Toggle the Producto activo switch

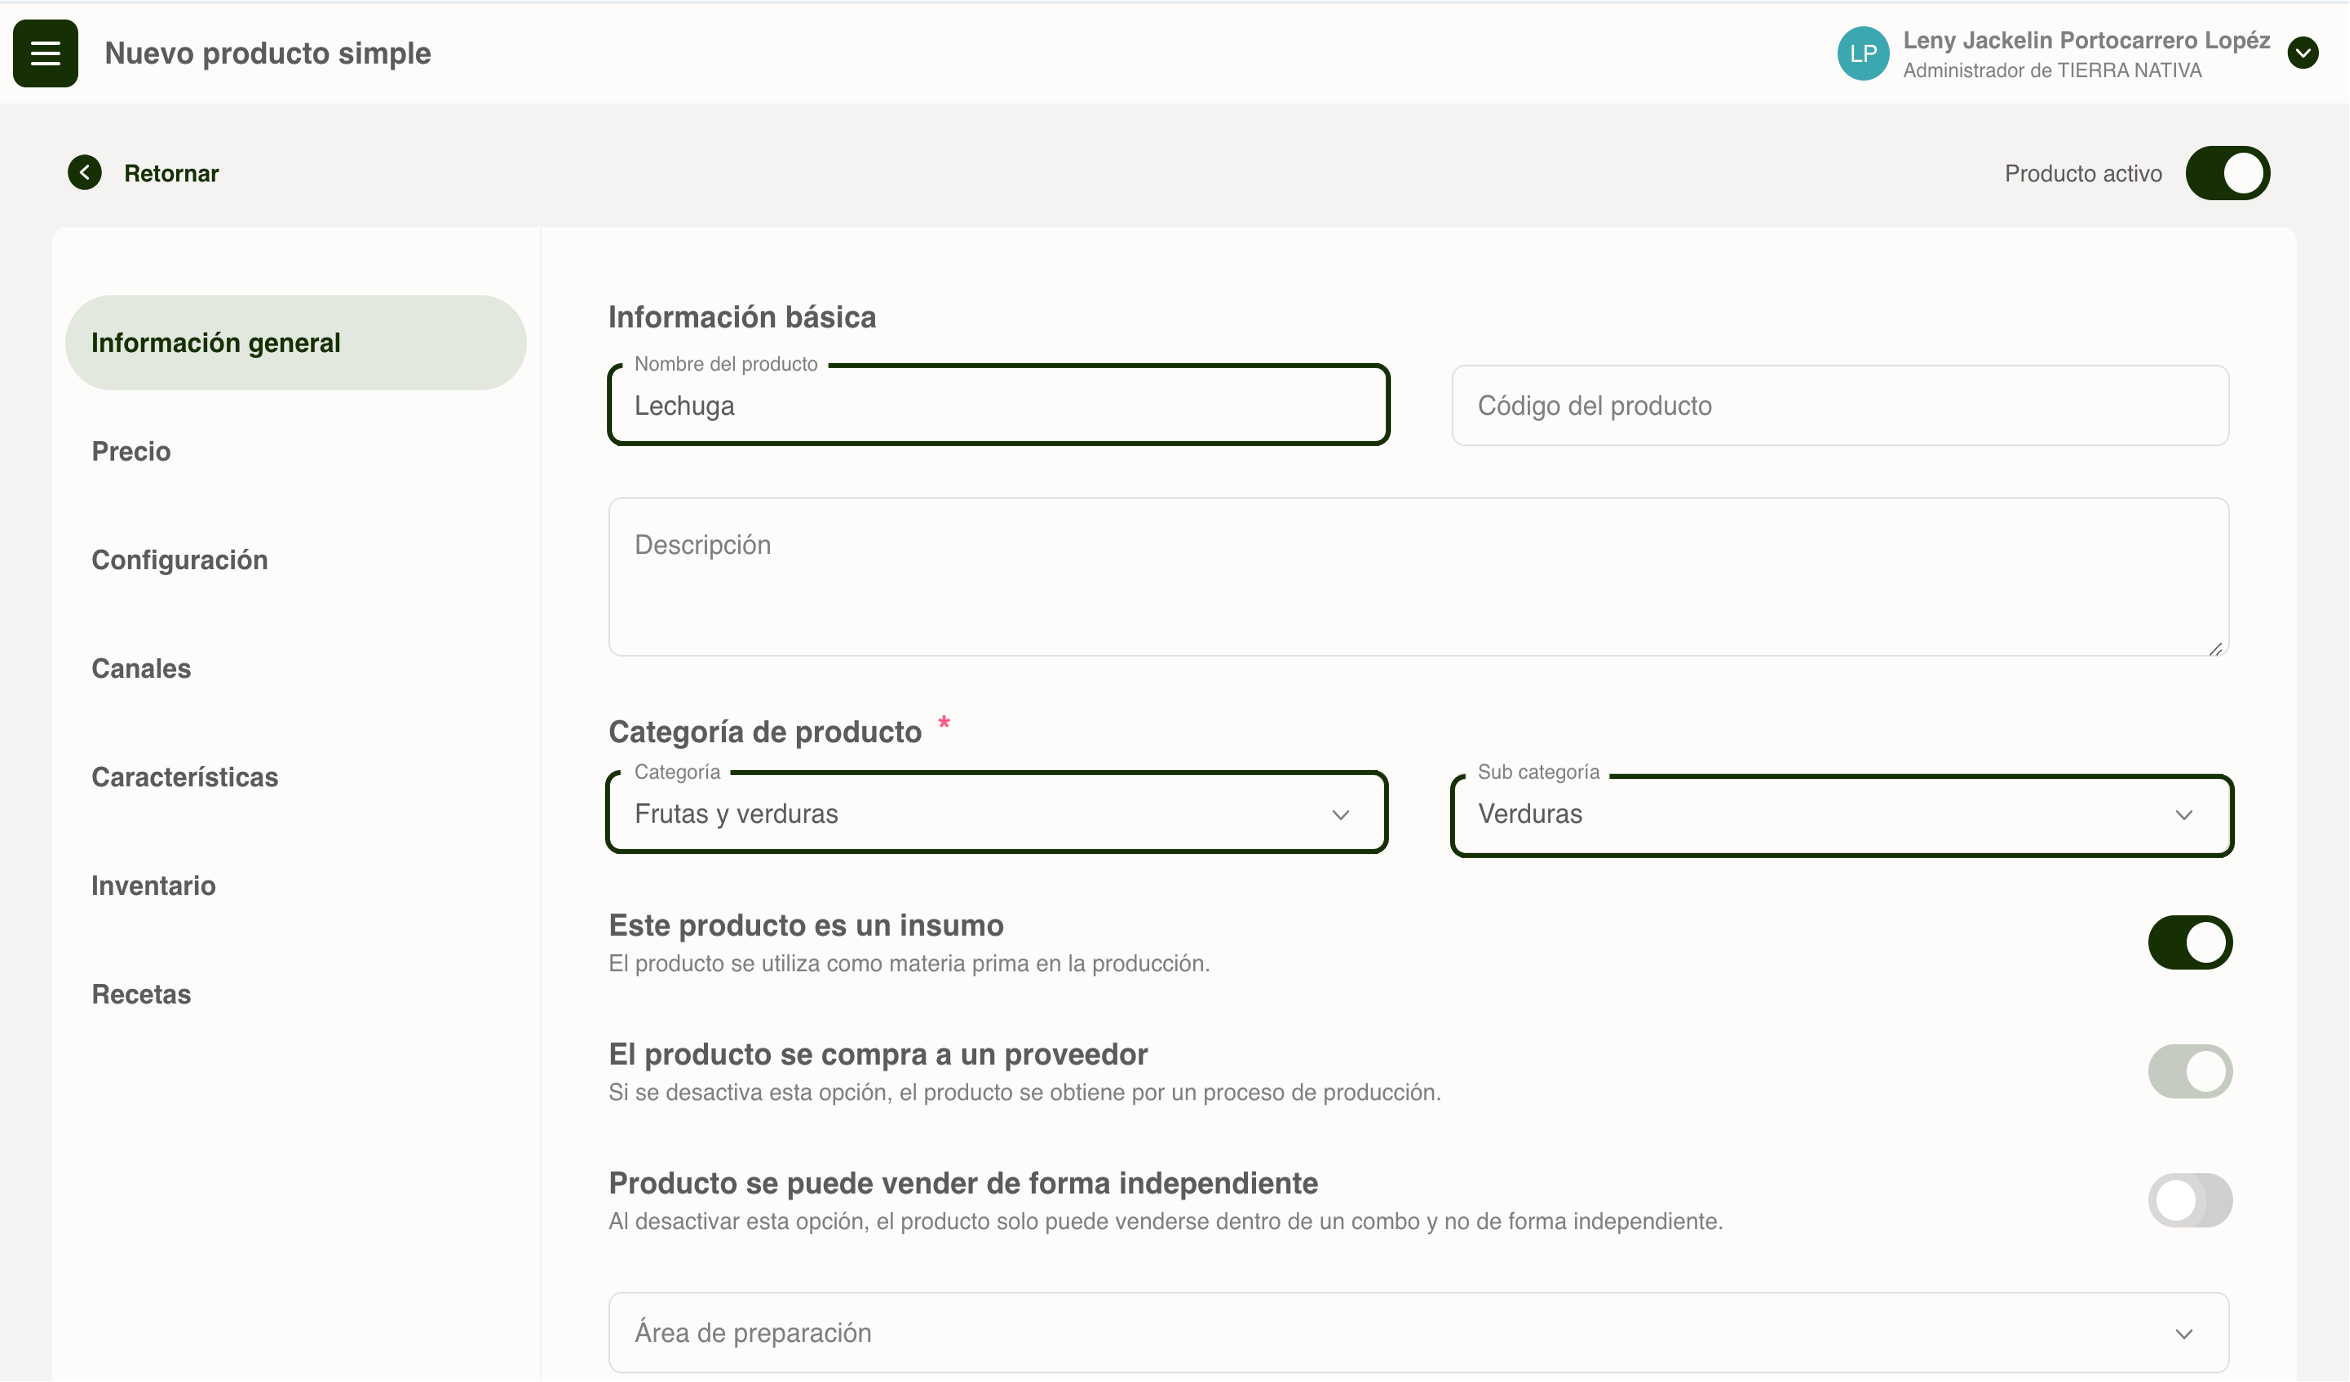[x=2227, y=173]
